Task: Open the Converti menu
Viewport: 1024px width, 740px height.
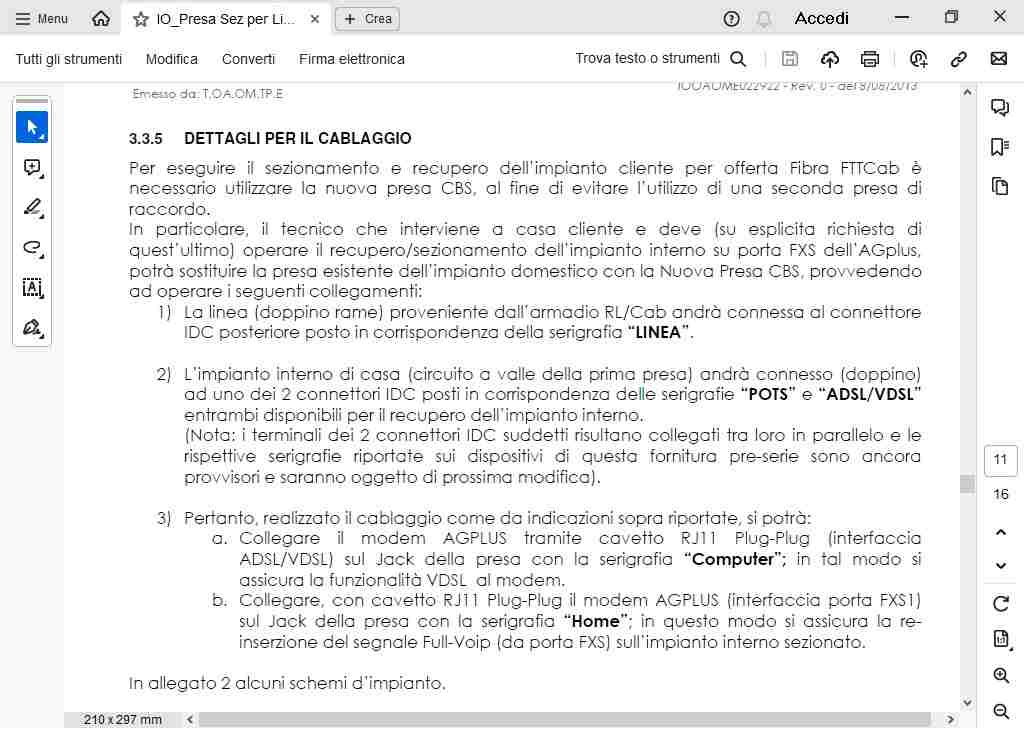Action: (x=248, y=59)
